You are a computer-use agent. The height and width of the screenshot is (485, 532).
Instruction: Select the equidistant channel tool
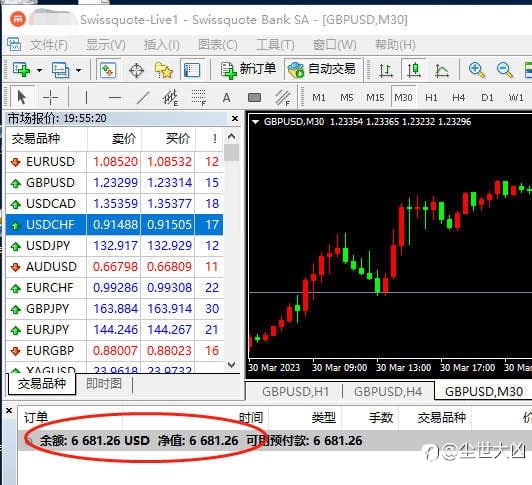tap(170, 98)
